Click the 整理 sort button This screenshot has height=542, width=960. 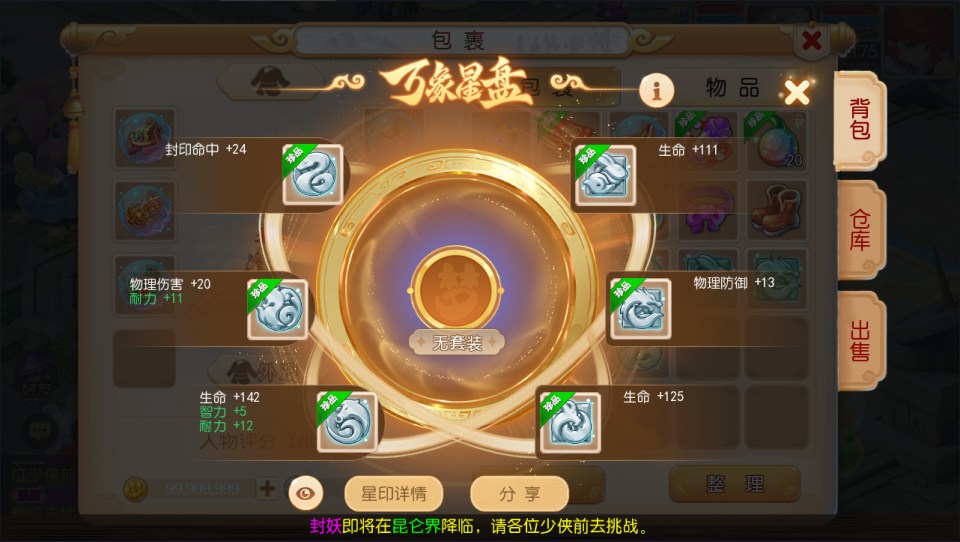tap(735, 484)
